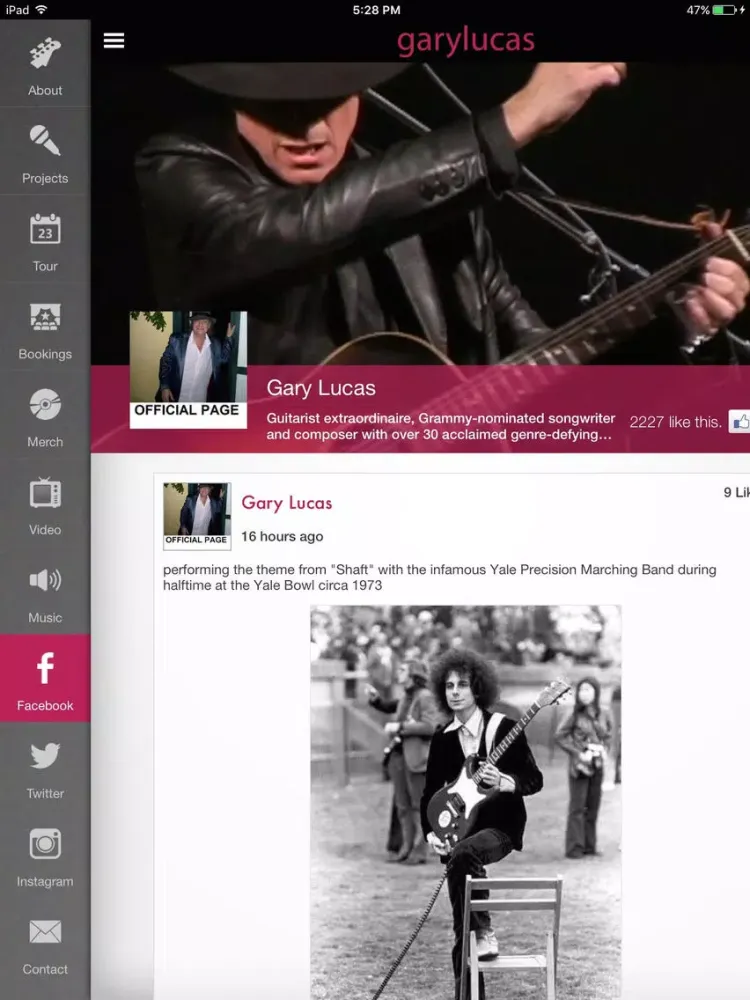This screenshot has width=750, height=1000.
Task: Open Instagram via the camera icon
Action: point(45,844)
